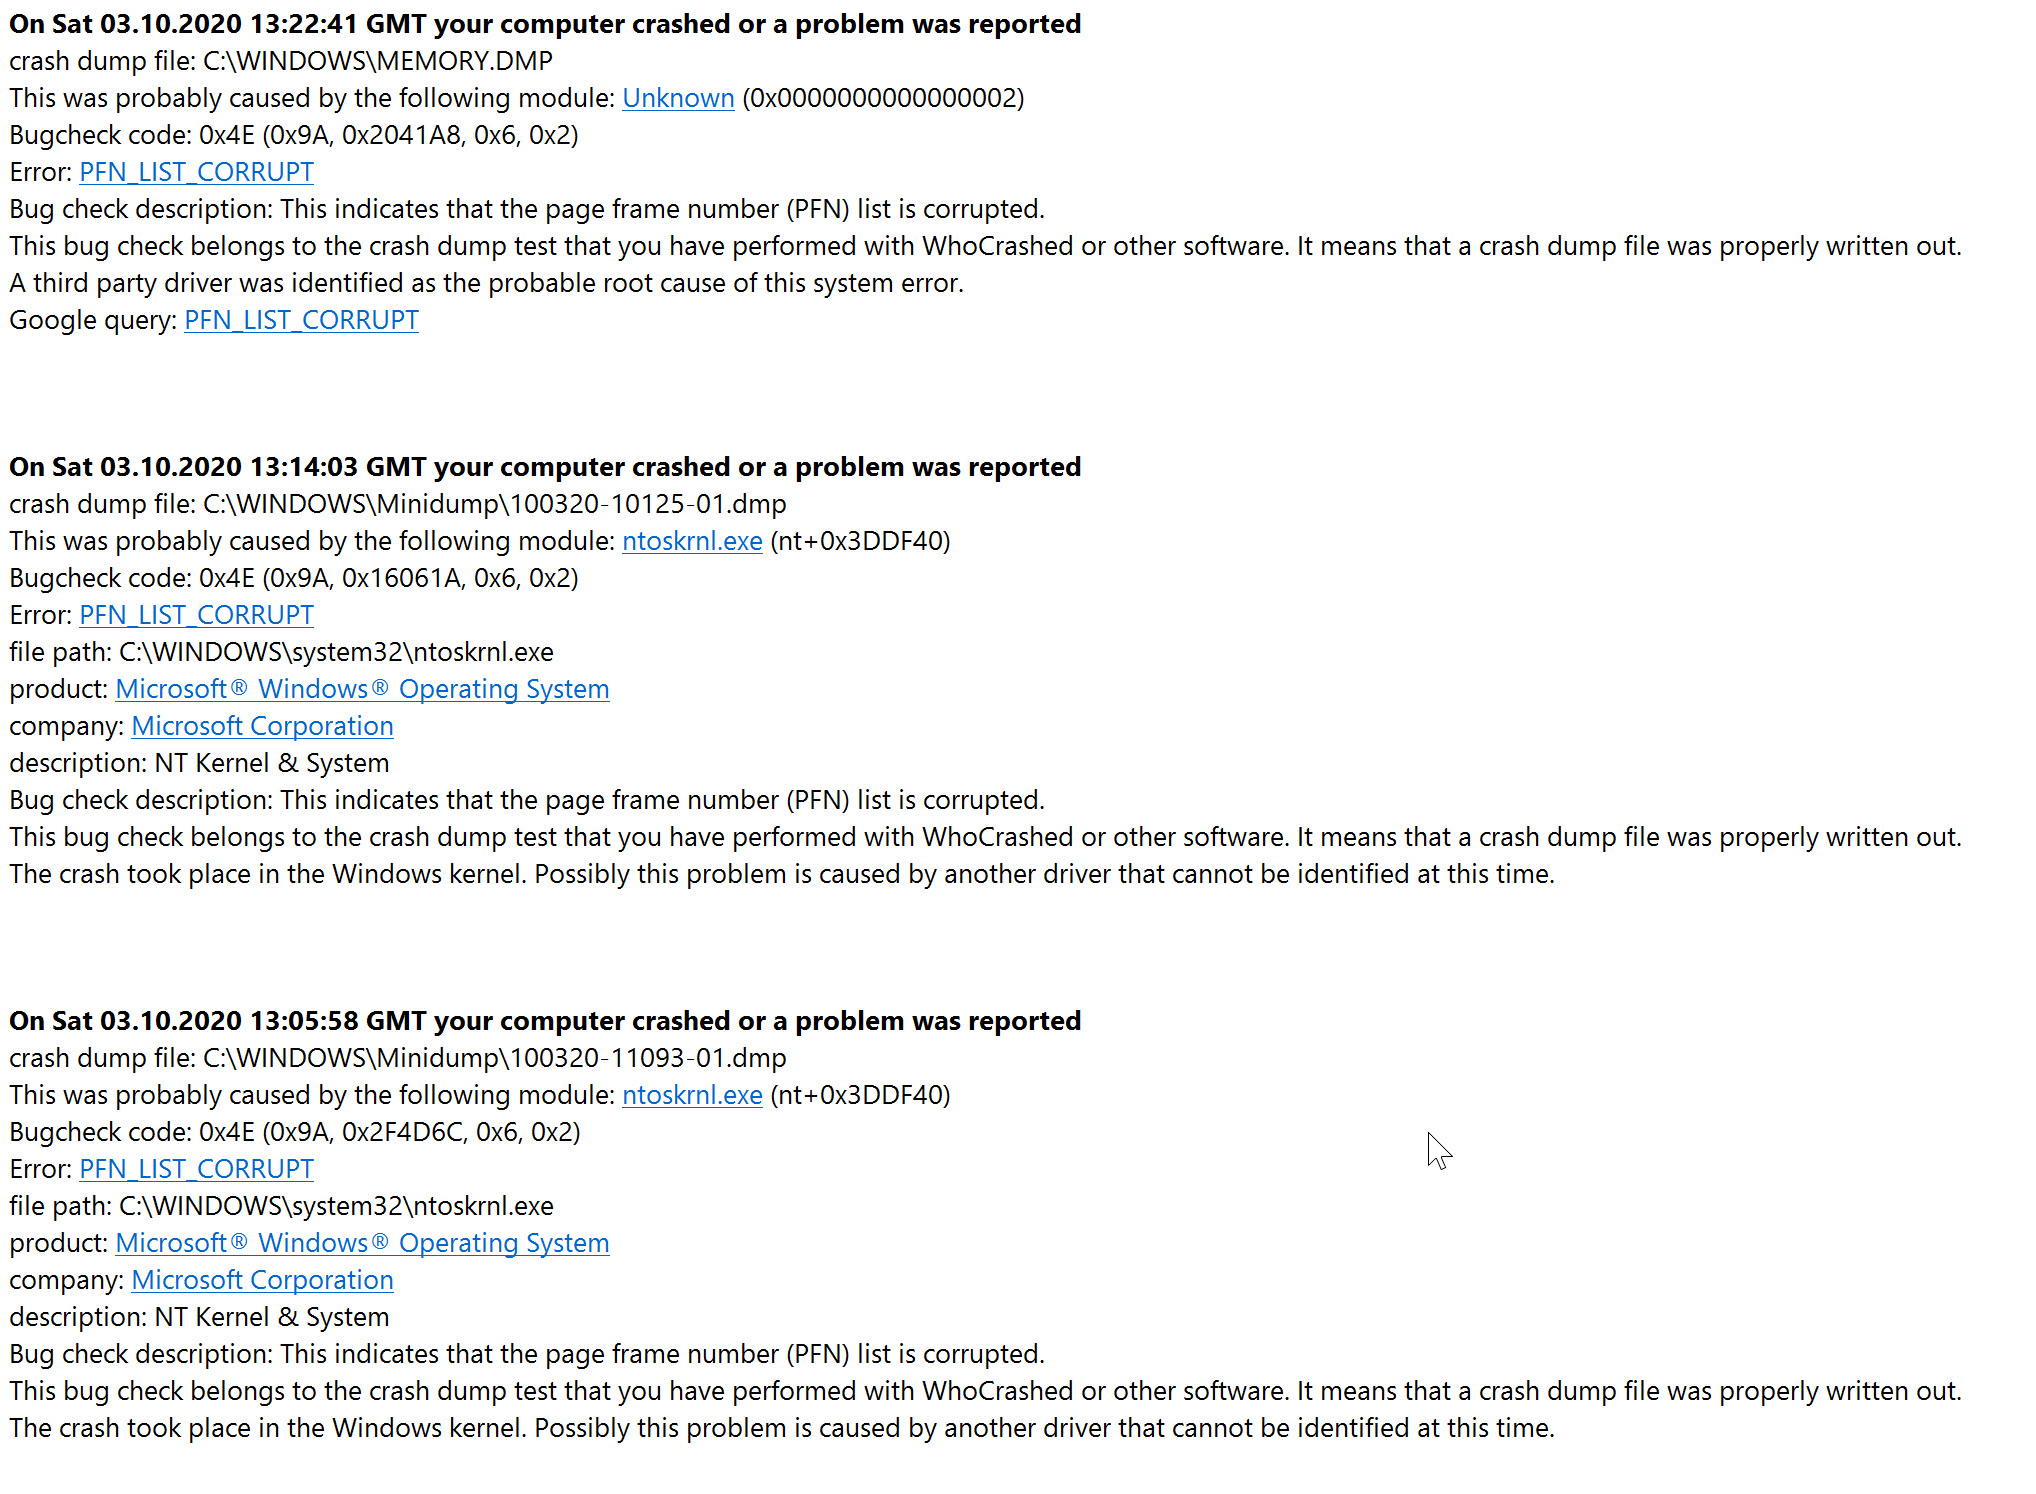
Task: Open PFN_LIST_CORRUPT error link in 13:05:58 report
Action: click(196, 1169)
